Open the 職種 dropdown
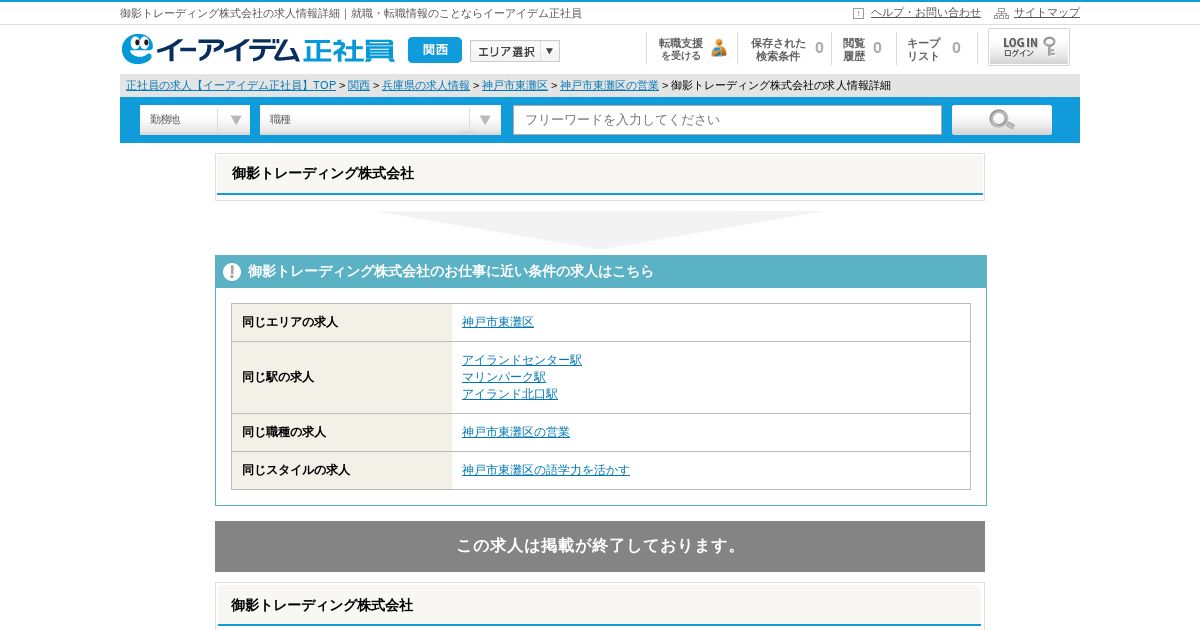Screen dimensions: 1200x630 click(x=380, y=120)
